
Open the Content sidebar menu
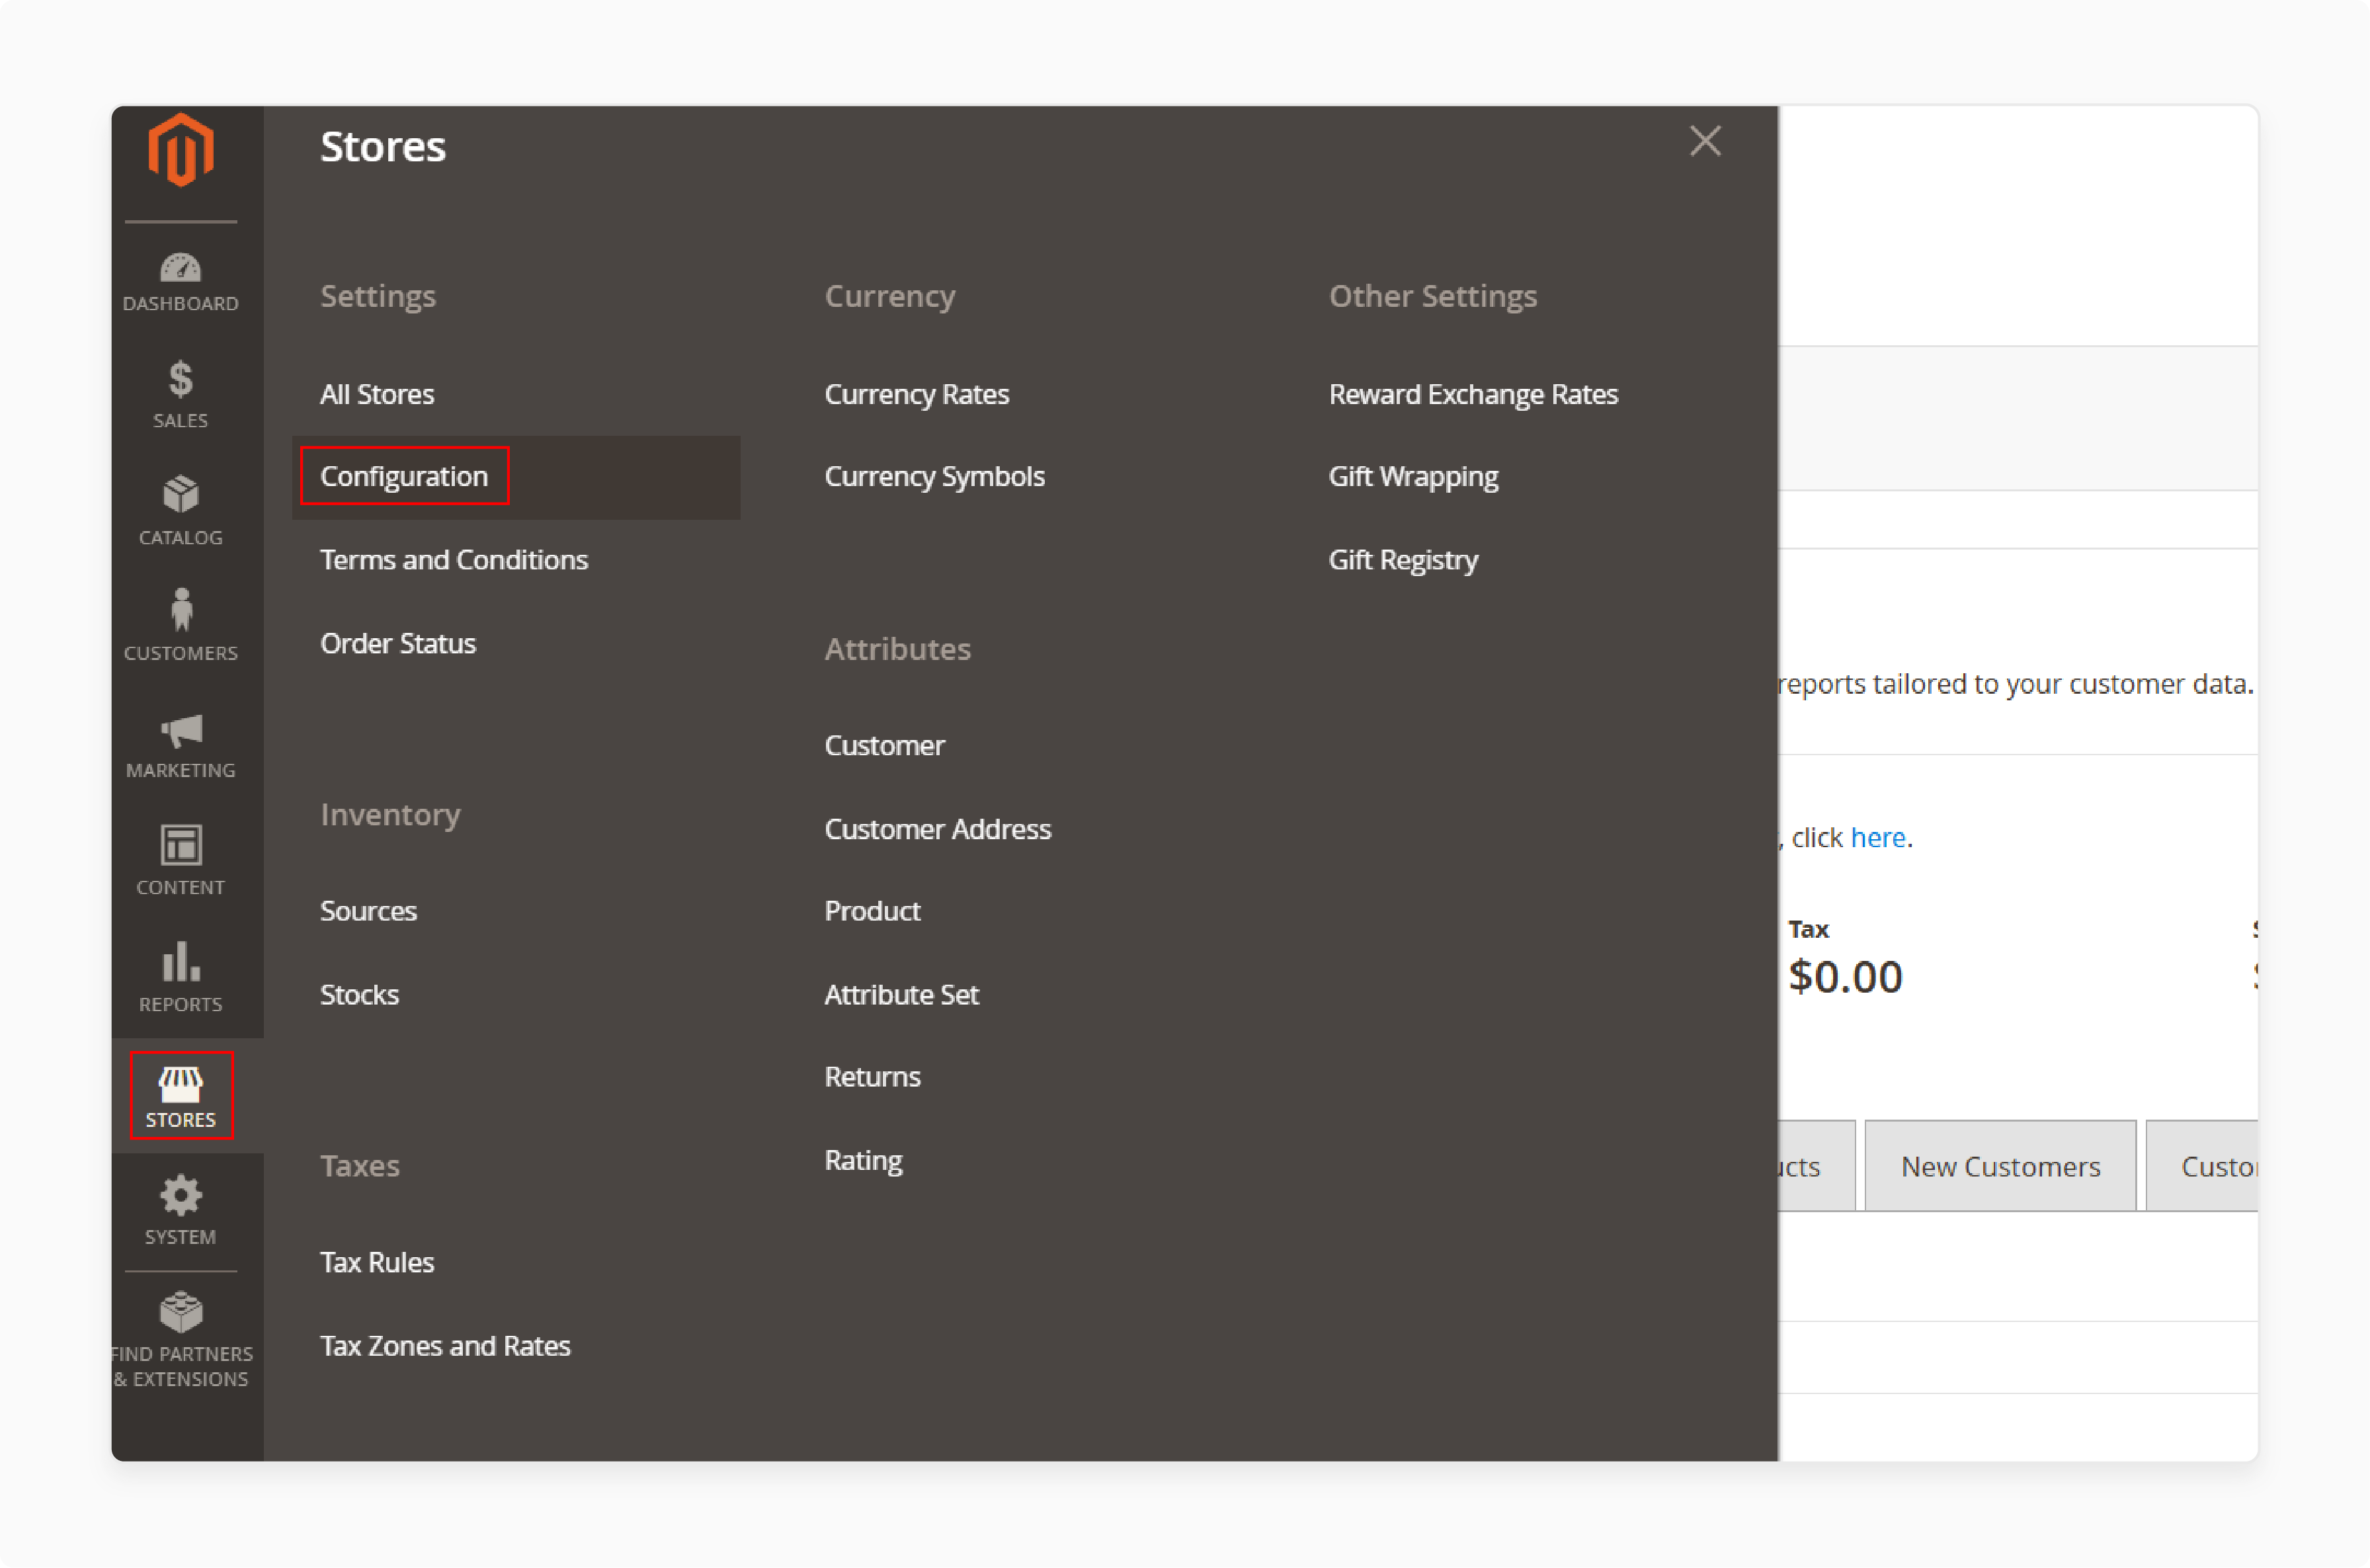tap(181, 860)
